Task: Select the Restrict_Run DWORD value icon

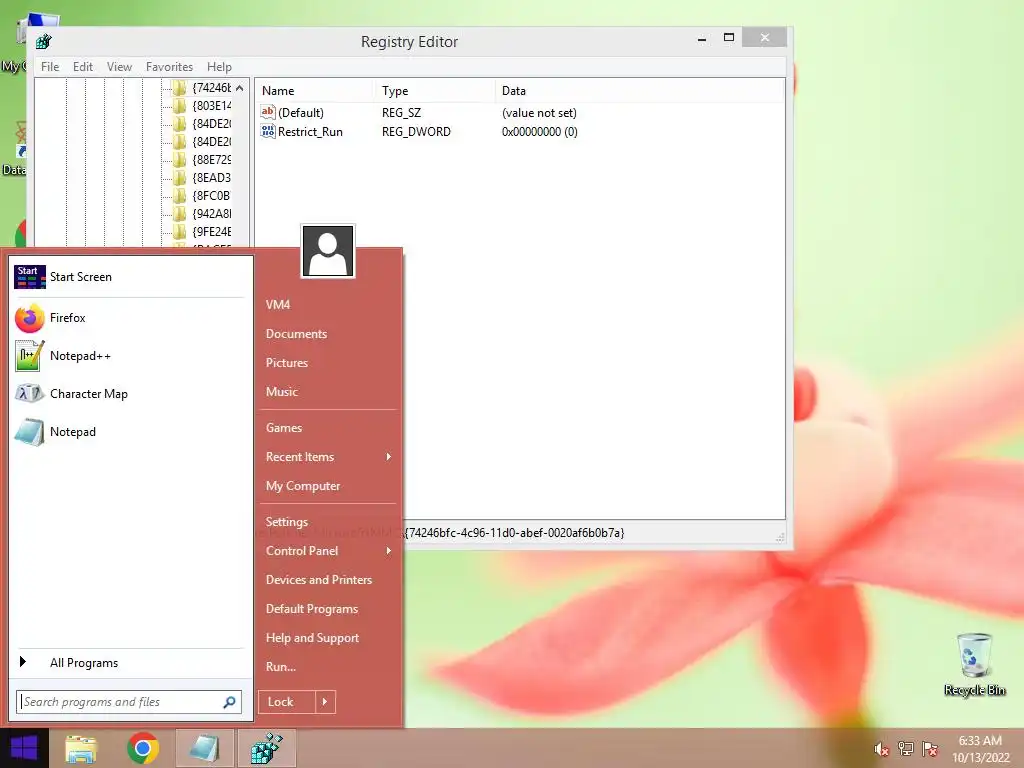Action: click(268, 131)
